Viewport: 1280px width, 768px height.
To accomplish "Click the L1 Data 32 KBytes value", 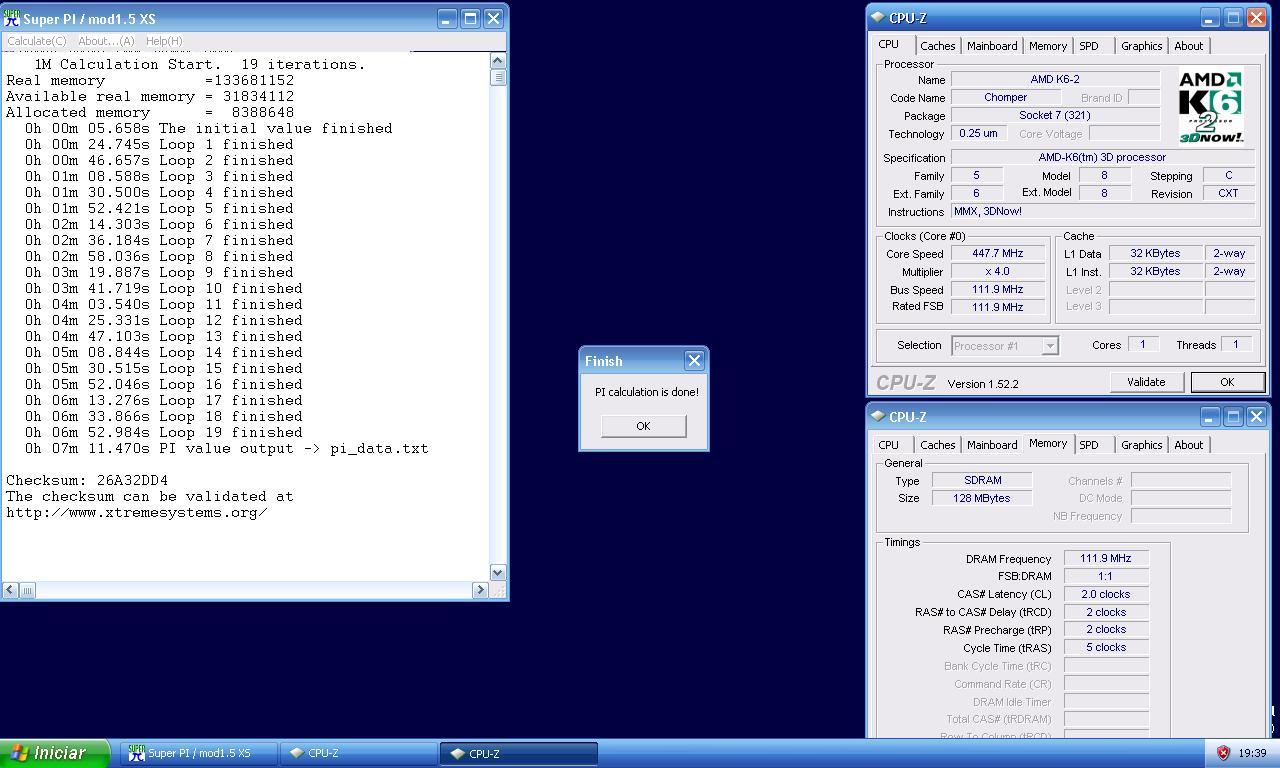I will (1155, 253).
